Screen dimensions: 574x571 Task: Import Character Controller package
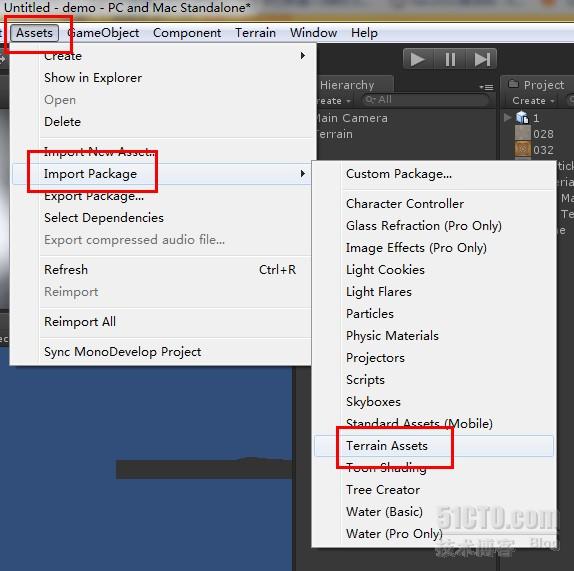(434, 204)
